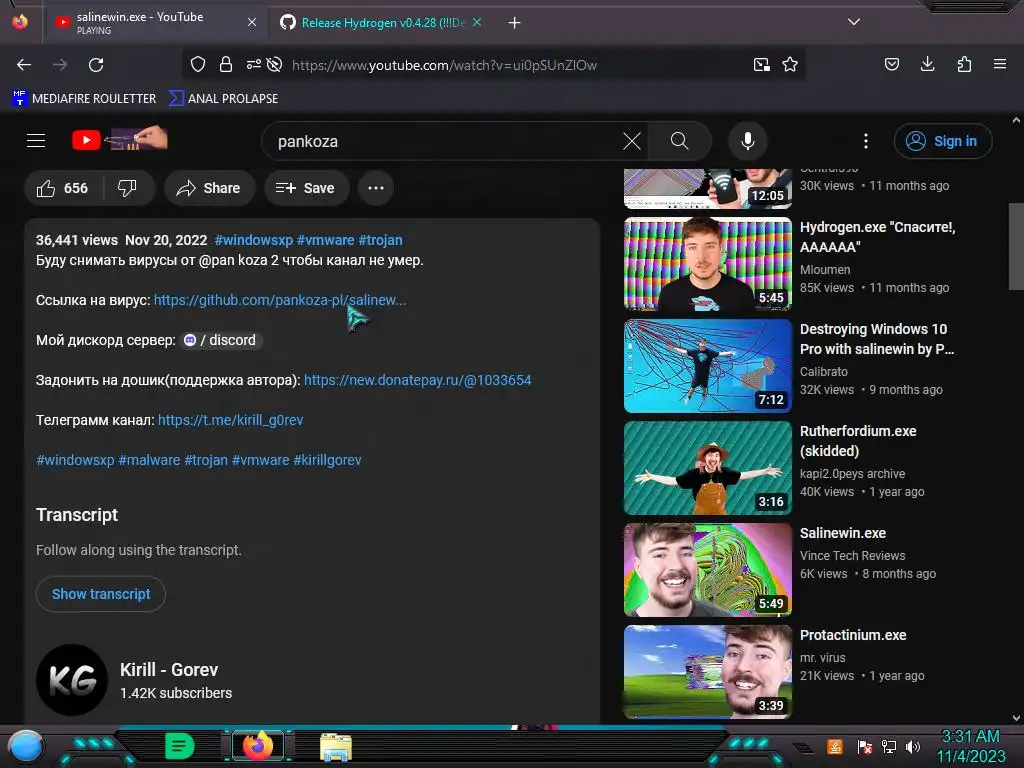Open the site permissions icon in address bar
The width and height of the screenshot is (1024, 768).
253,64
